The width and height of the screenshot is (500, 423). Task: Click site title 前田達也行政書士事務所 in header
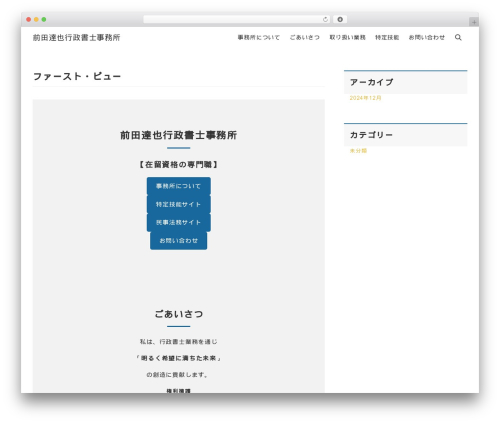pos(76,38)
